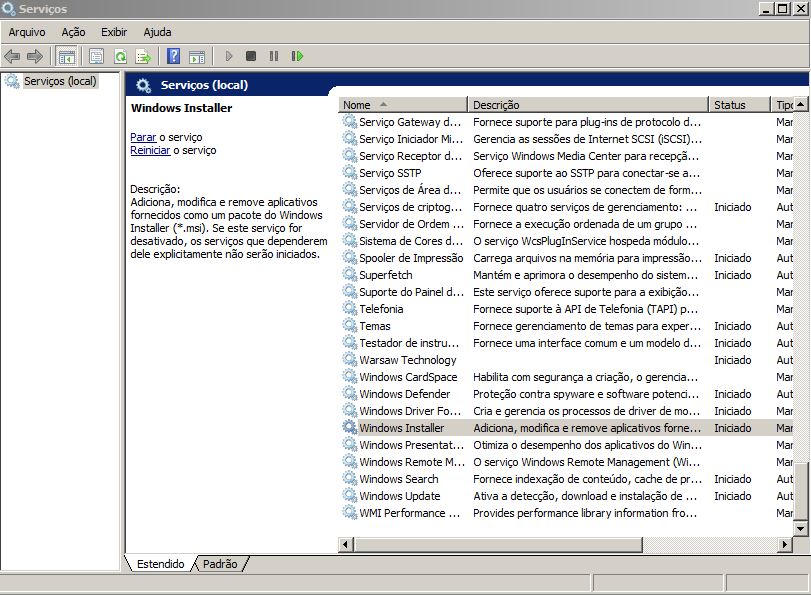The height and width of the screenshot is (595, 811).
Task: Open the Properties toolbar icon
Action: click(x=96, y=56)
